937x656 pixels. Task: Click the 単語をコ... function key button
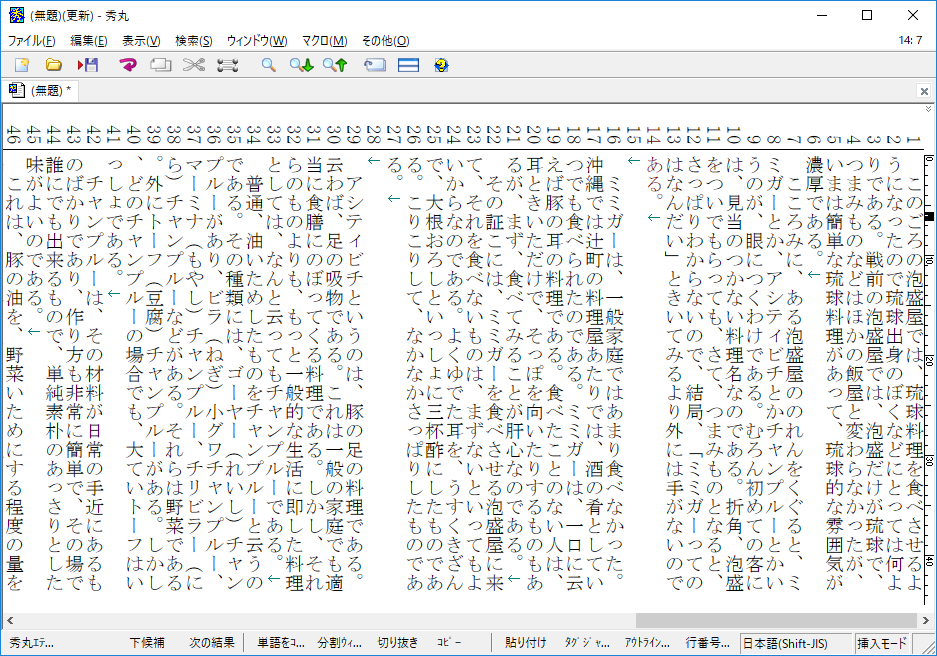click(281, 643)
